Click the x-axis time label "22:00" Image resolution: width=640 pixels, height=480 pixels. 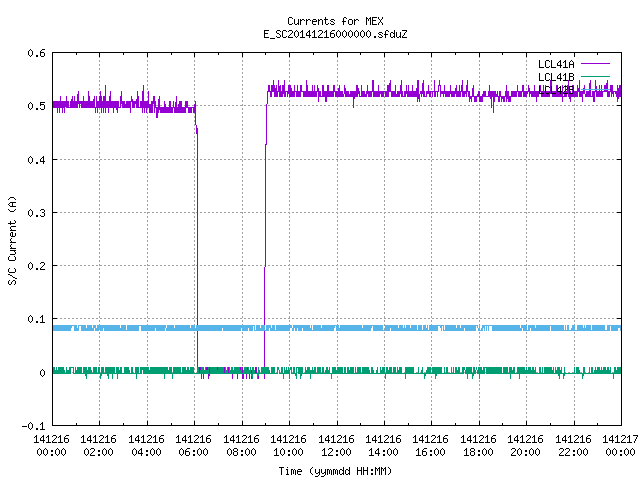[x=573, y=452]
